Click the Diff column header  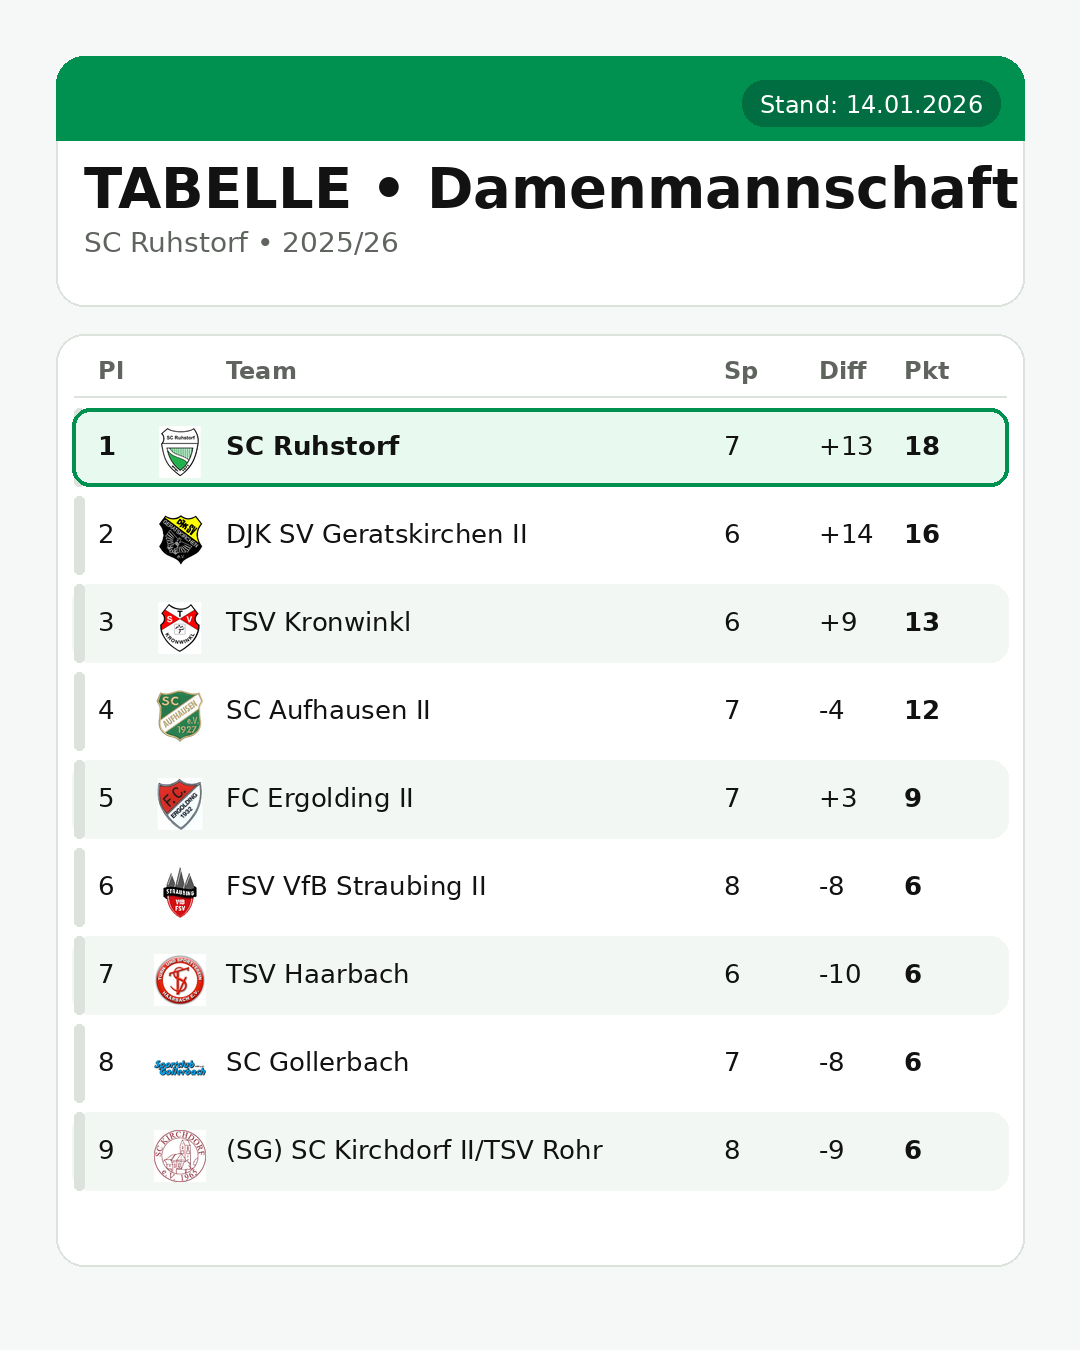[x=842, y=371]
